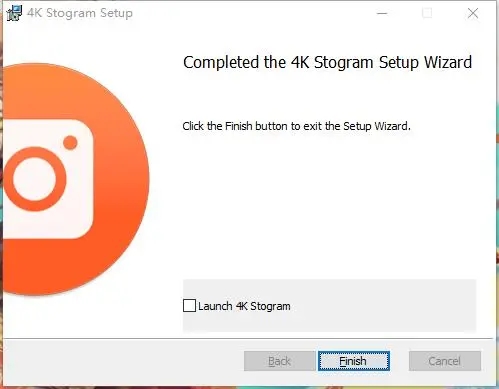The height and width of the screenshot is (389, 499).
Task: Click the installer icon in the title bar
Action: click(14, 13)
